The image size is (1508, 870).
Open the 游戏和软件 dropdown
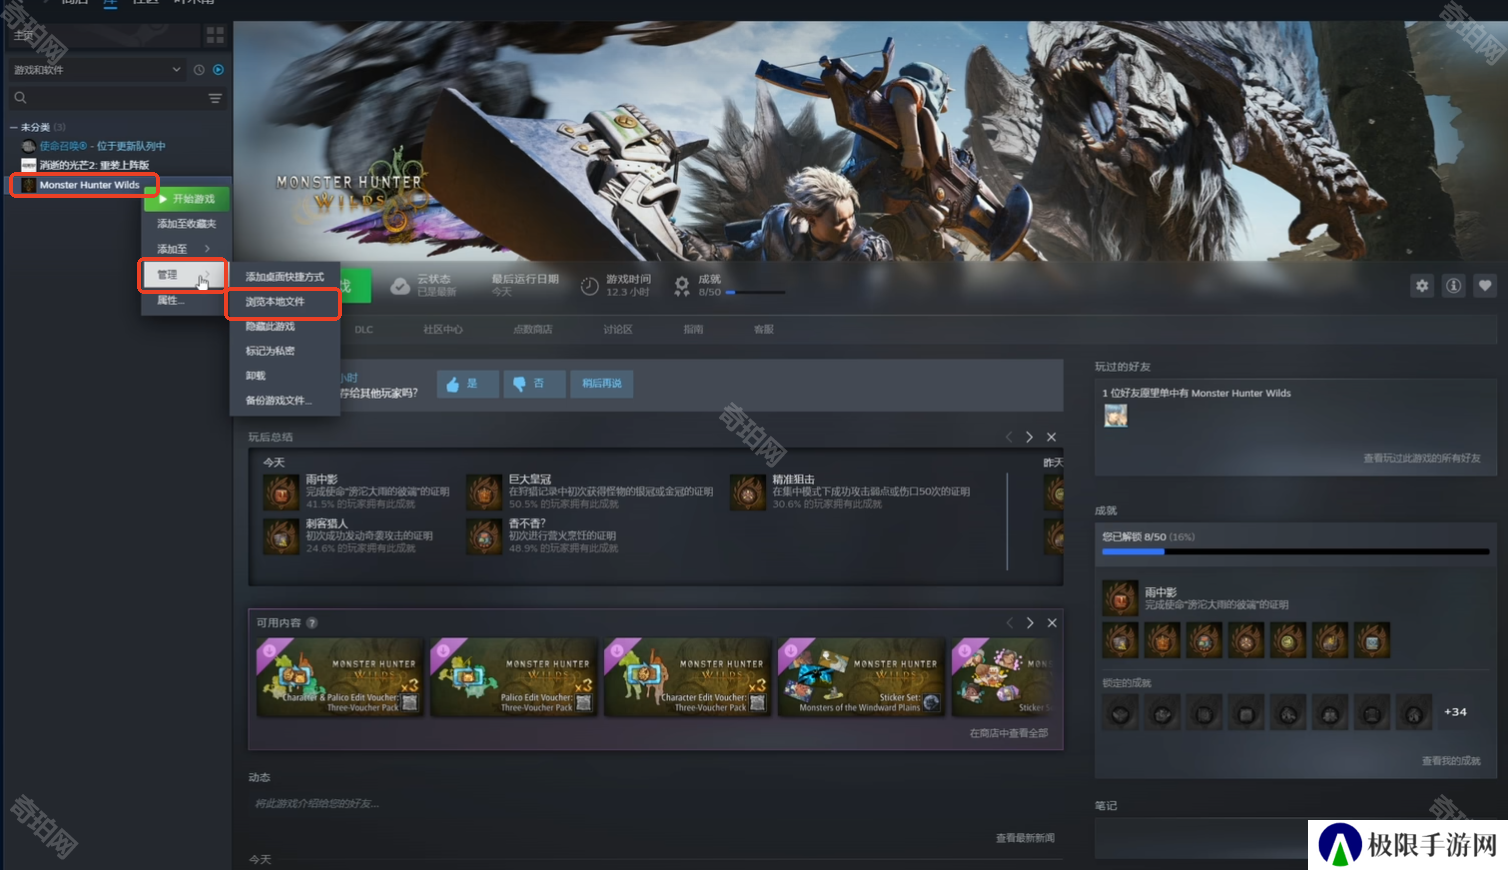97,70
